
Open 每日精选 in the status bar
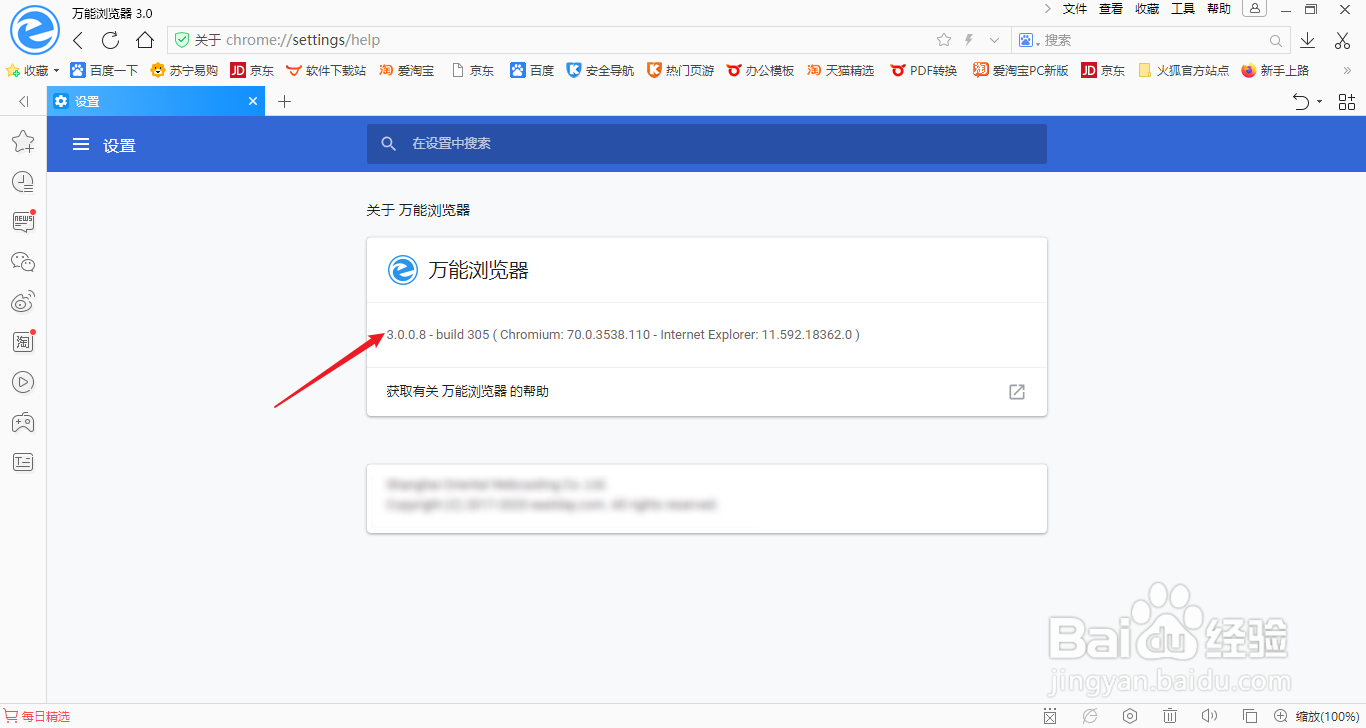pos(38,716)
